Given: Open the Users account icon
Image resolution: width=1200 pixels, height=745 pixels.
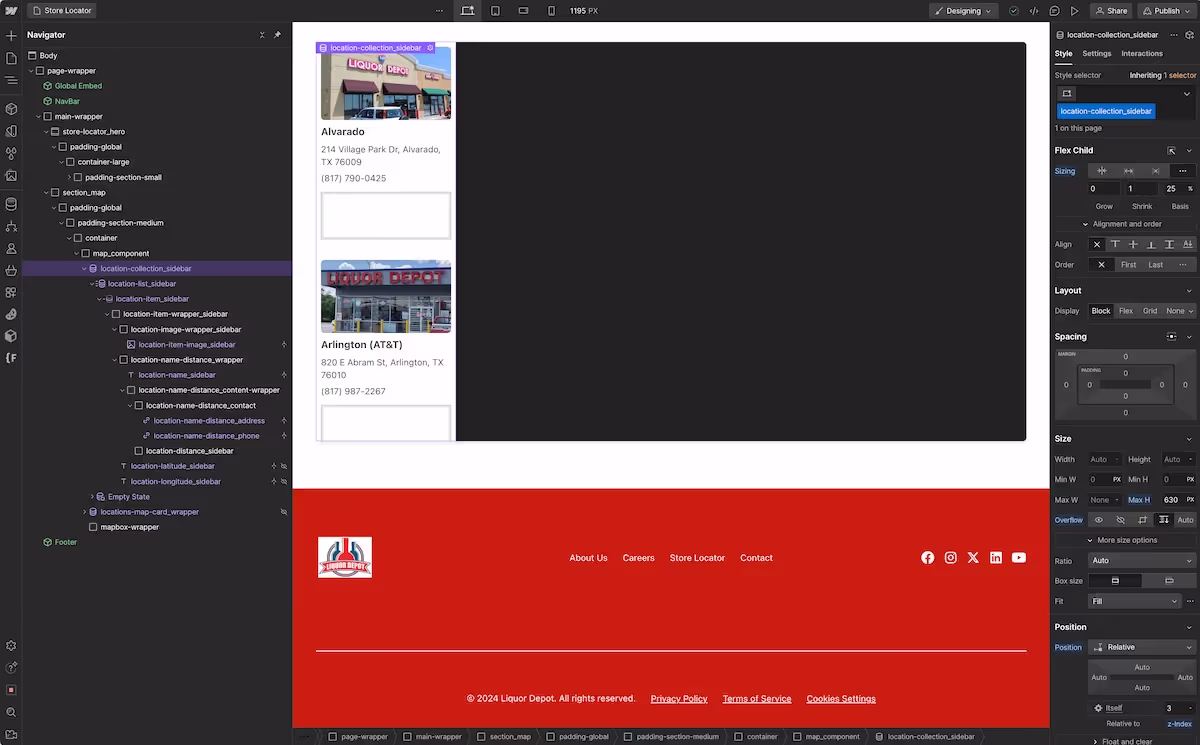Looking at the screenshot, I should click(11, 248).
